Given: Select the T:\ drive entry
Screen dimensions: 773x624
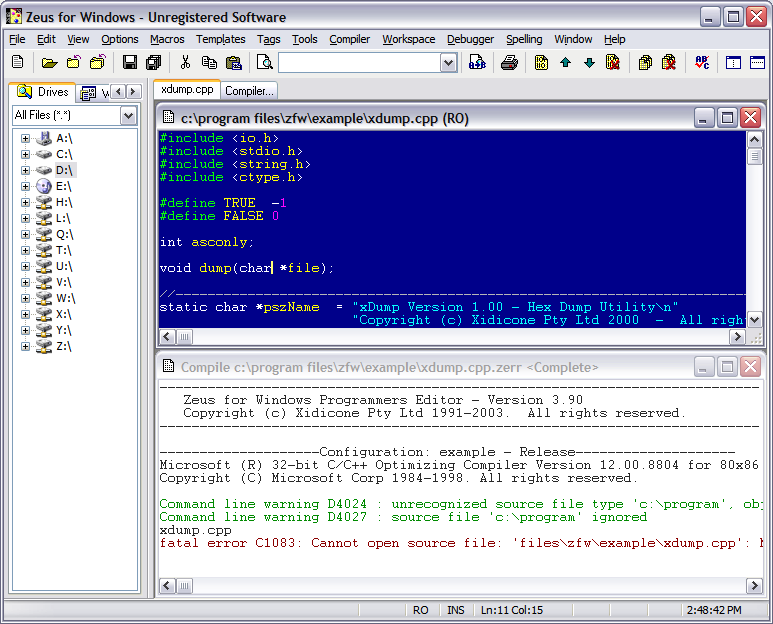Looking at the screenshot, I should pos(64,250).
